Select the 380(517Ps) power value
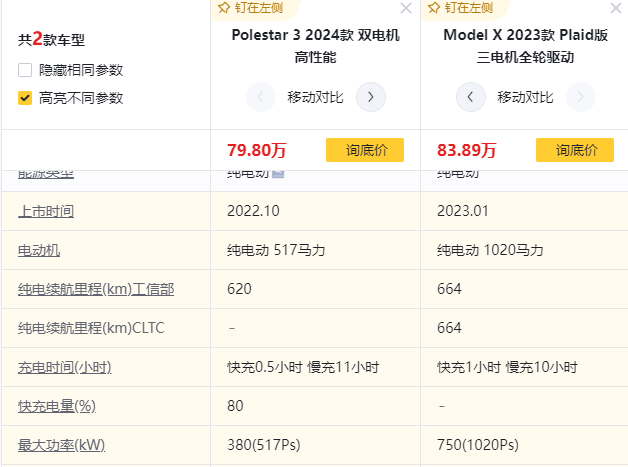Viewport: 628px width, 467px height. pyautogui.click(x=264, y=445)
